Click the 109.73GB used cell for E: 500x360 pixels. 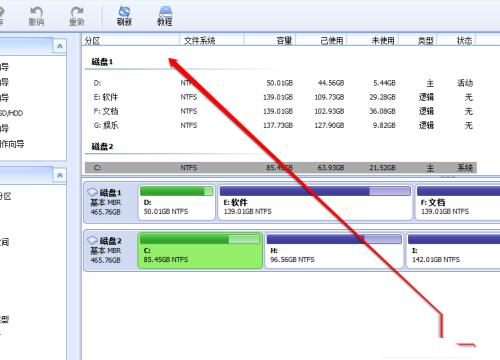pyautogui.click(x=329, y=97)
